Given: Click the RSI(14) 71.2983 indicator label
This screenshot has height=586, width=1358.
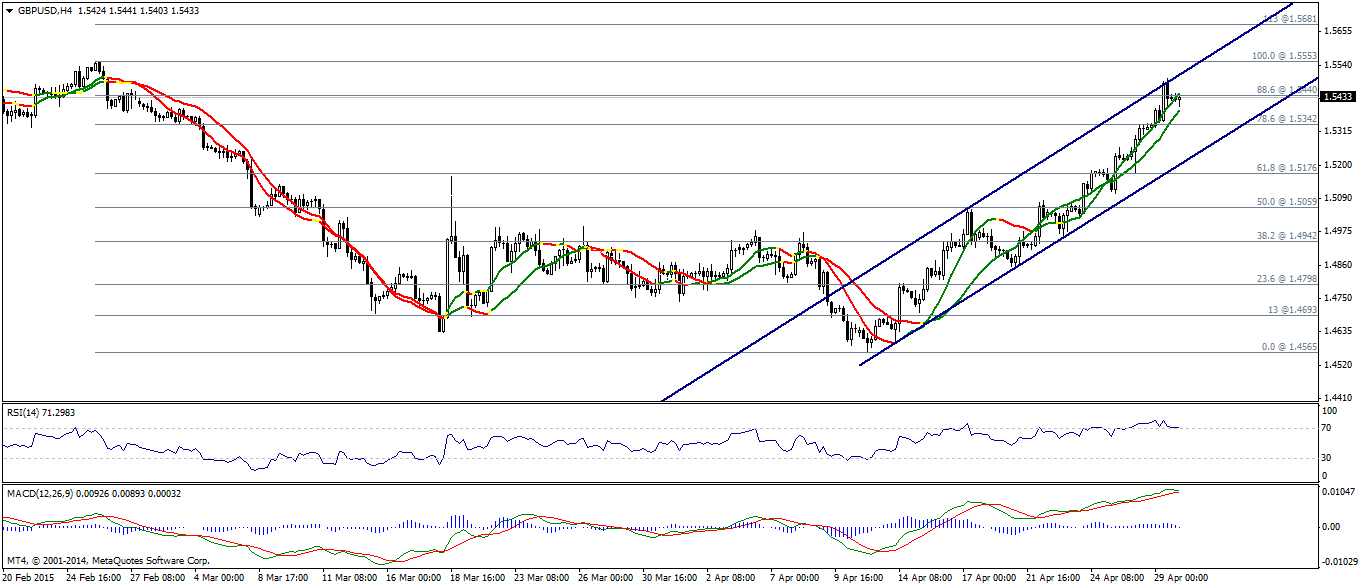Looking at the screenshot, I should 41,411.
